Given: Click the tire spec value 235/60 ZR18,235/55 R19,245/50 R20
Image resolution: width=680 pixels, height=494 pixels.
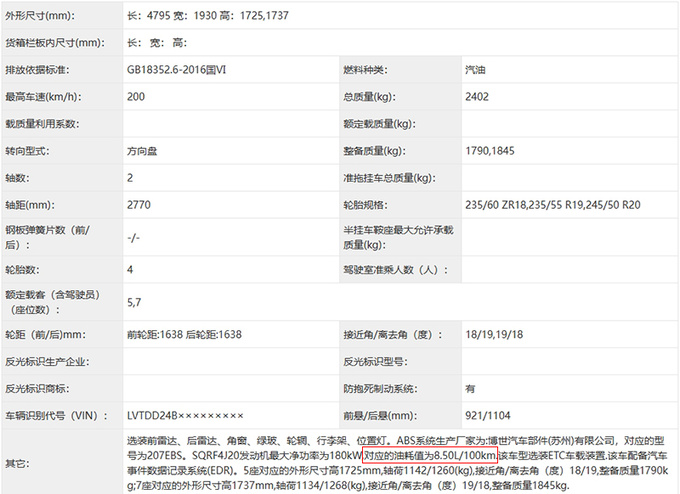Looking at the screenshot, I should pyautogui.click(x=552, y=205).
